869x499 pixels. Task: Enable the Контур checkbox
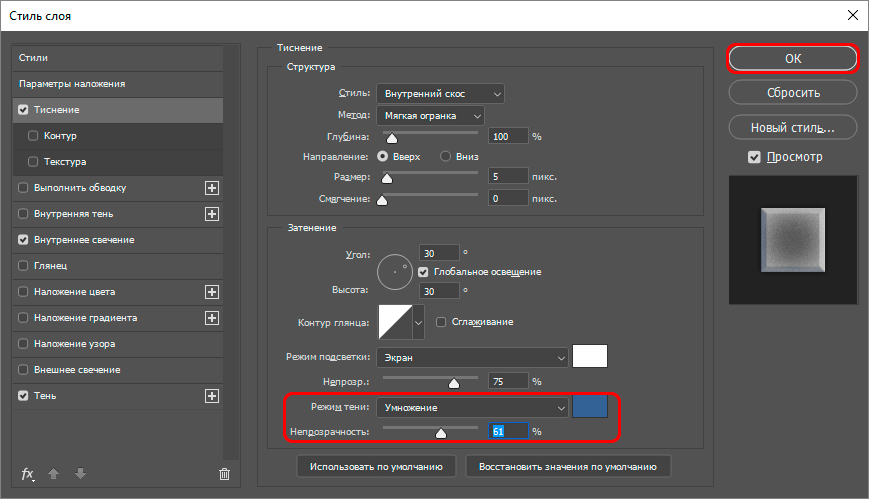tap(33, 136)
